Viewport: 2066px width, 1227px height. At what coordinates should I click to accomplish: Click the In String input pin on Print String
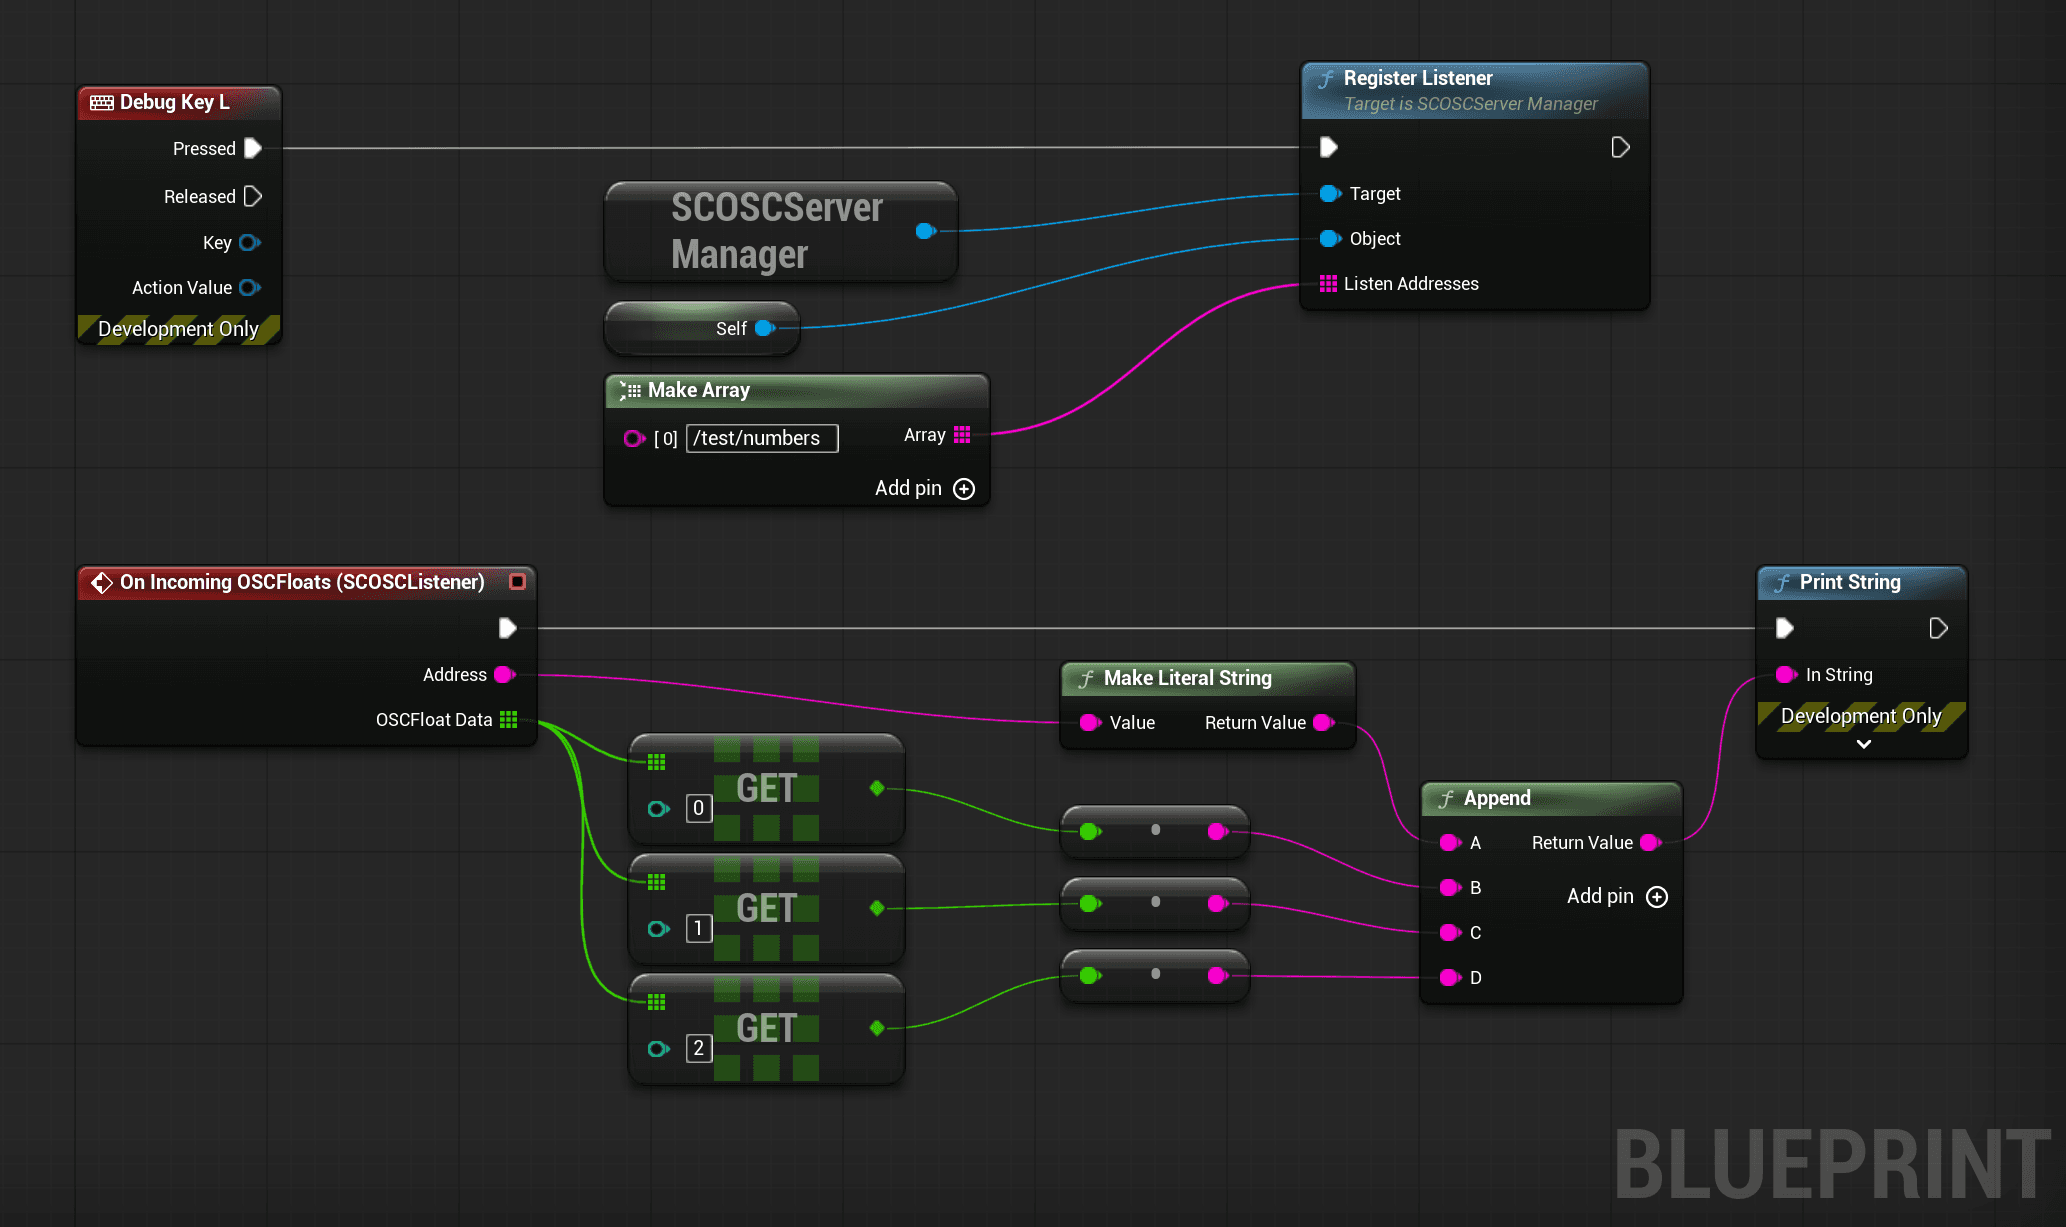click(x=1786, y=674)
